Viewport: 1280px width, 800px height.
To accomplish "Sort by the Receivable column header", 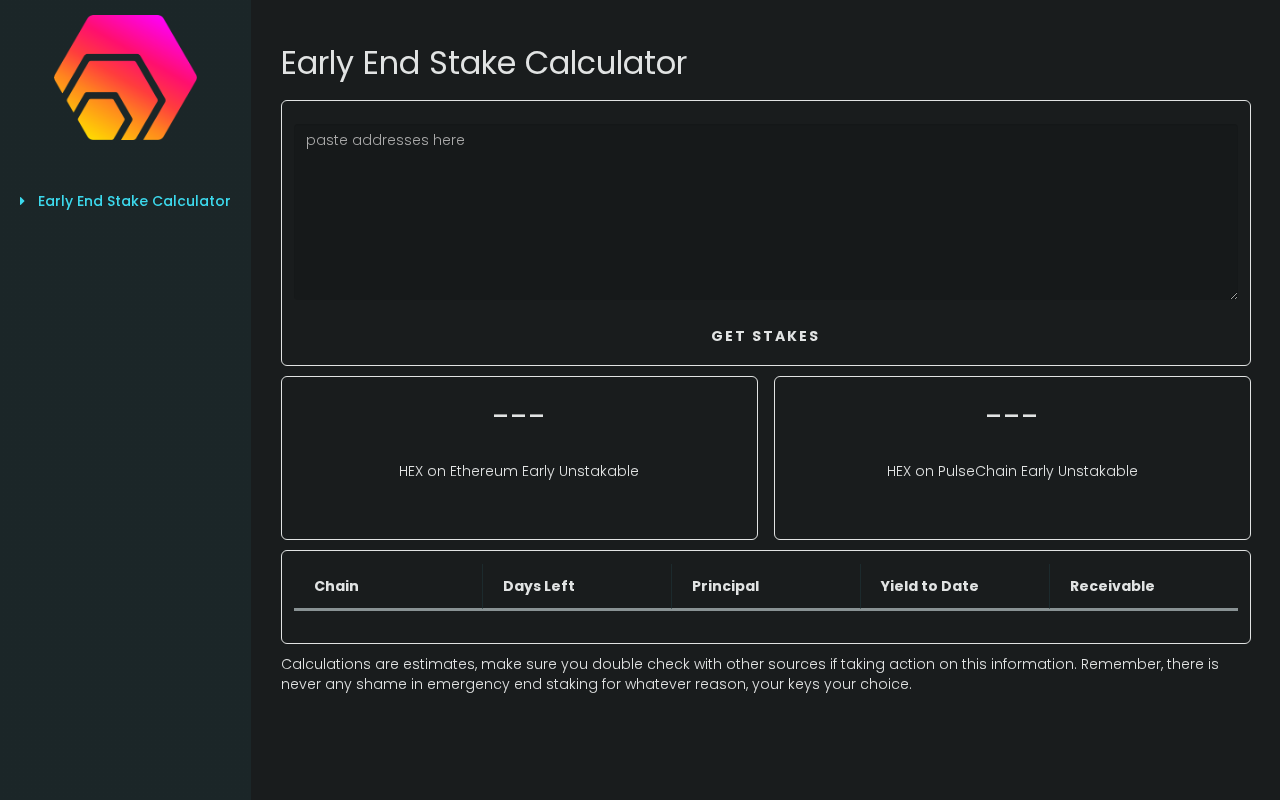I will (1112, 586).
